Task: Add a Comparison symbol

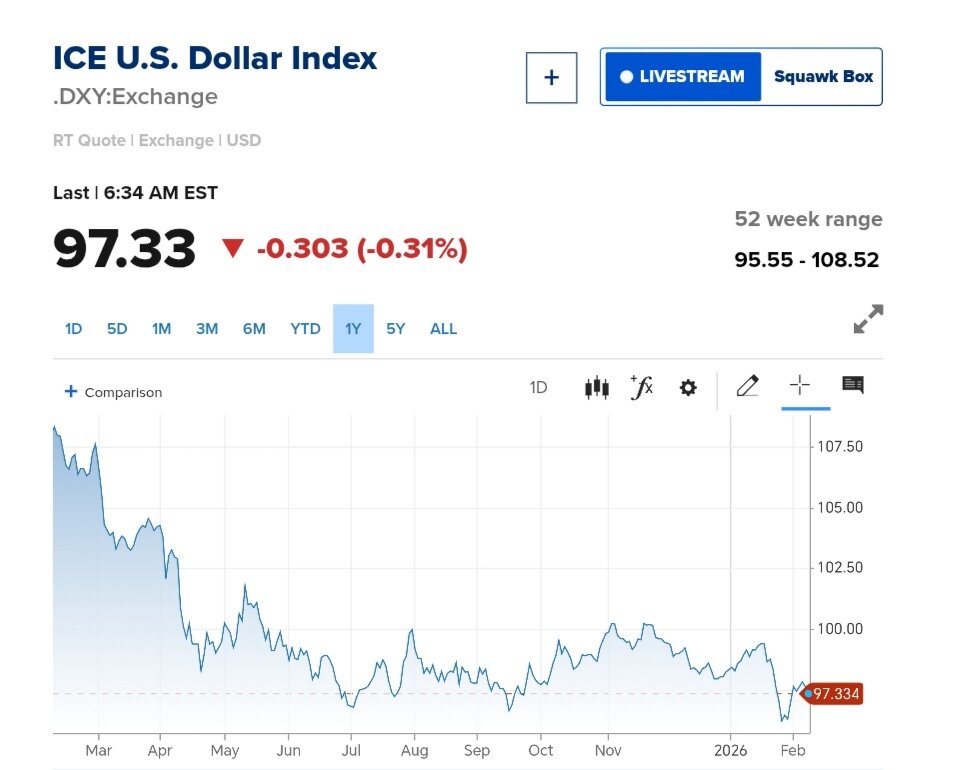Action: (112, 392)
